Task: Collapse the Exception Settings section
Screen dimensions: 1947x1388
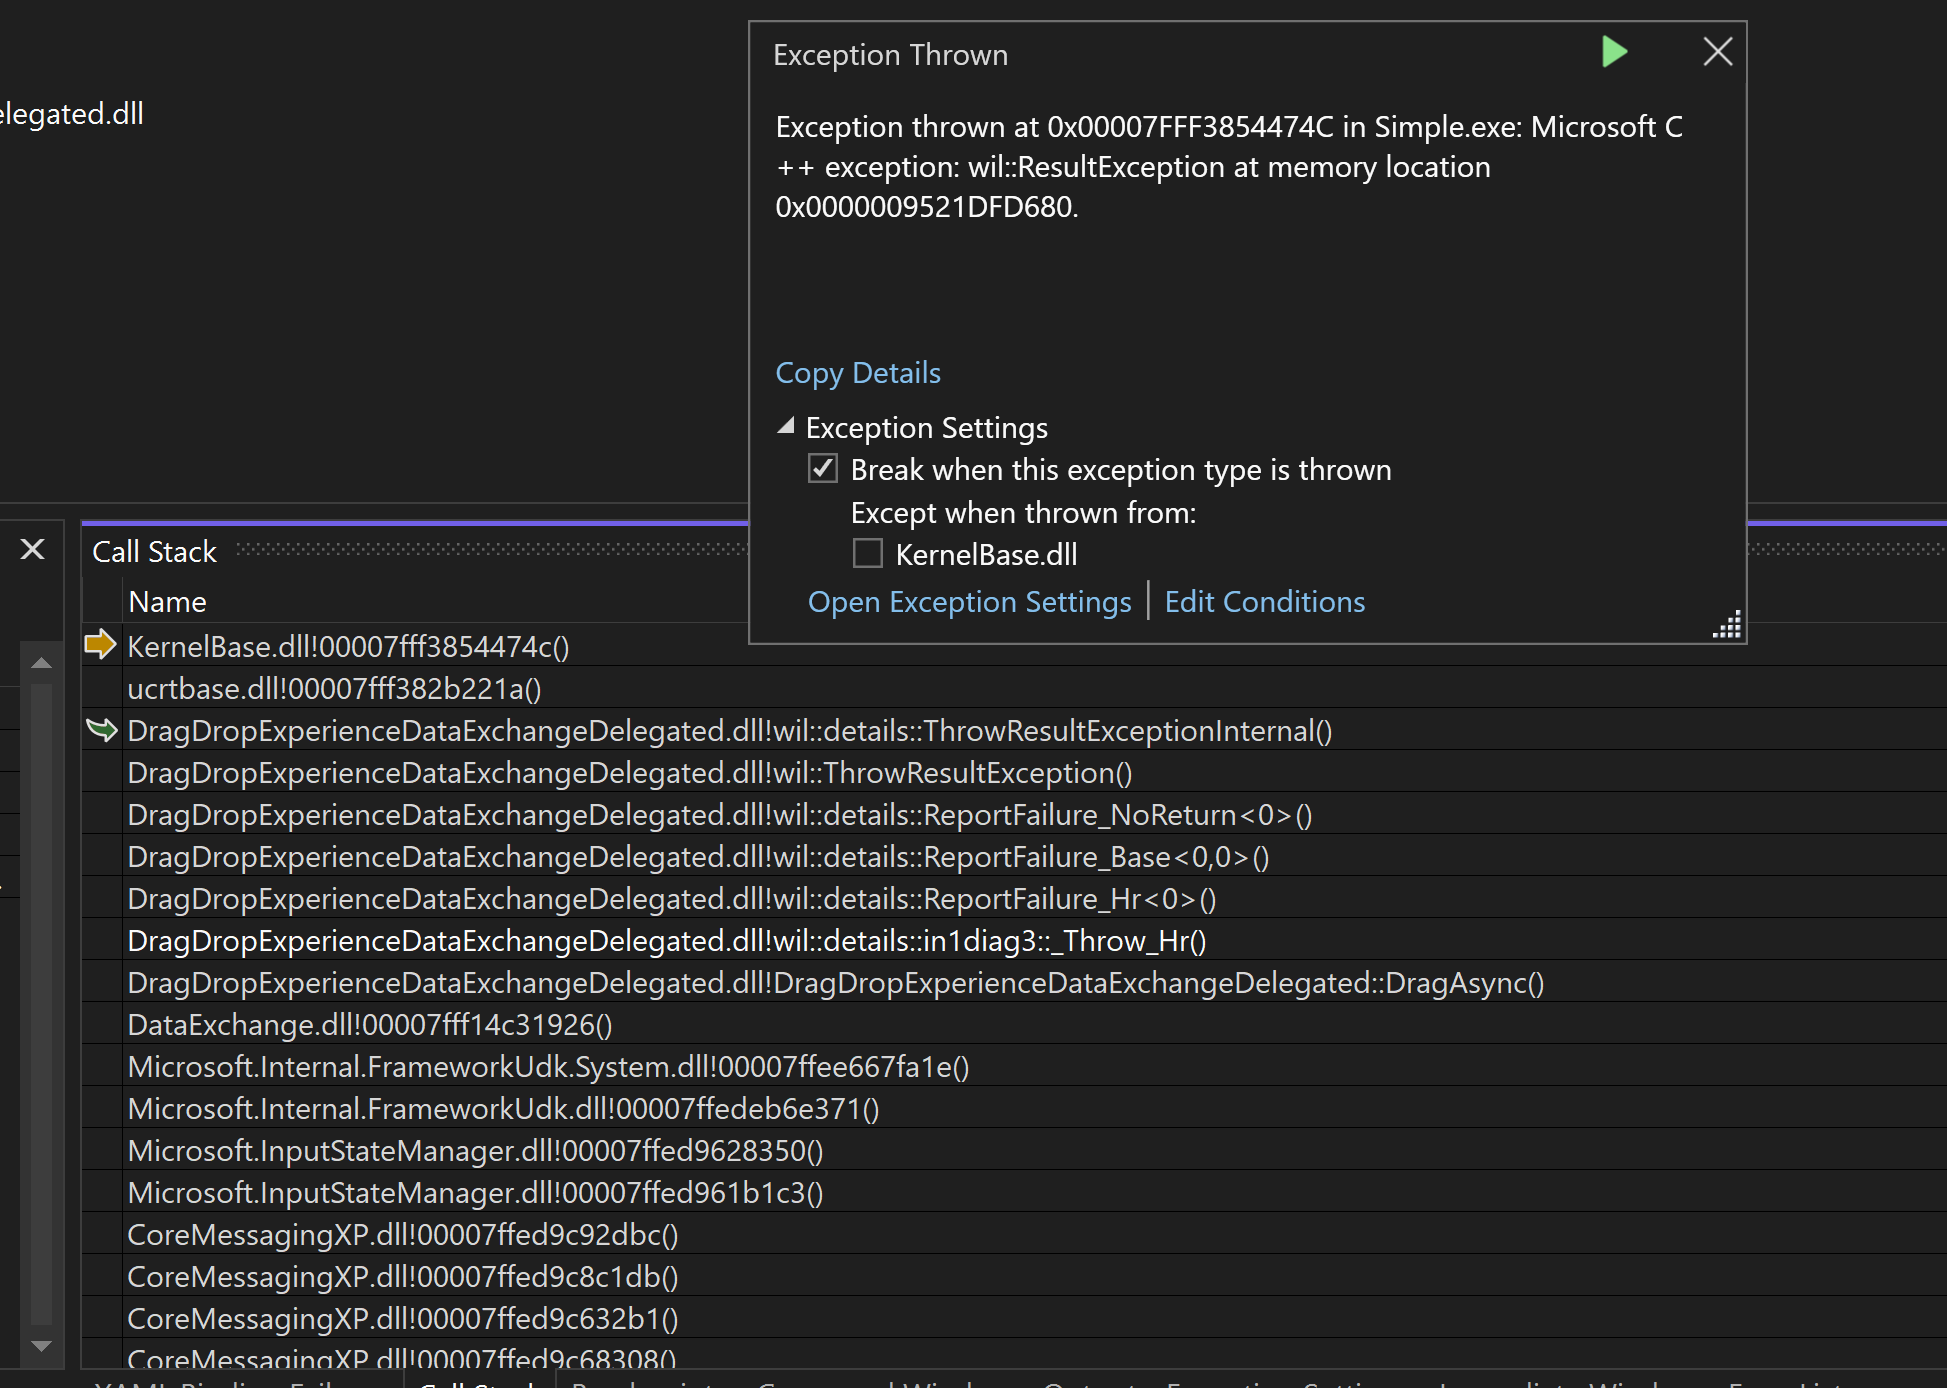Action: (x=786, y=427)
